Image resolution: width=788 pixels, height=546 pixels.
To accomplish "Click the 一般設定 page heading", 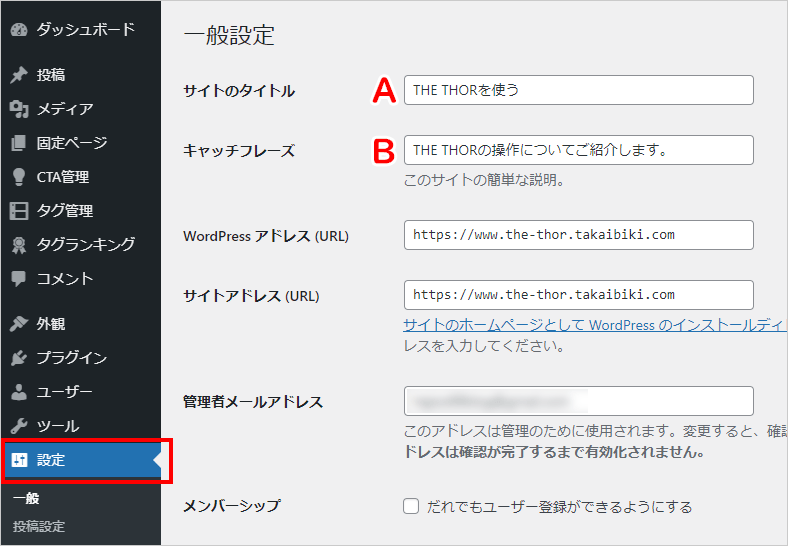I will pos(229,35).
